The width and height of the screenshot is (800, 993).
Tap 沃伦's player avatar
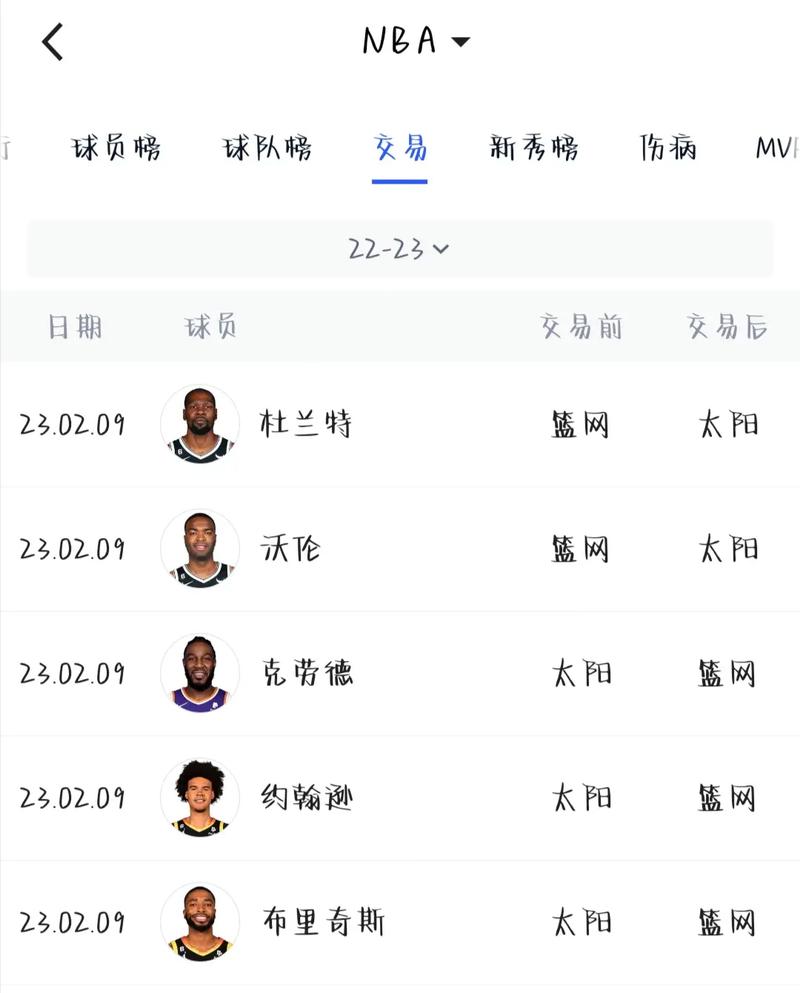pos(200,549)
